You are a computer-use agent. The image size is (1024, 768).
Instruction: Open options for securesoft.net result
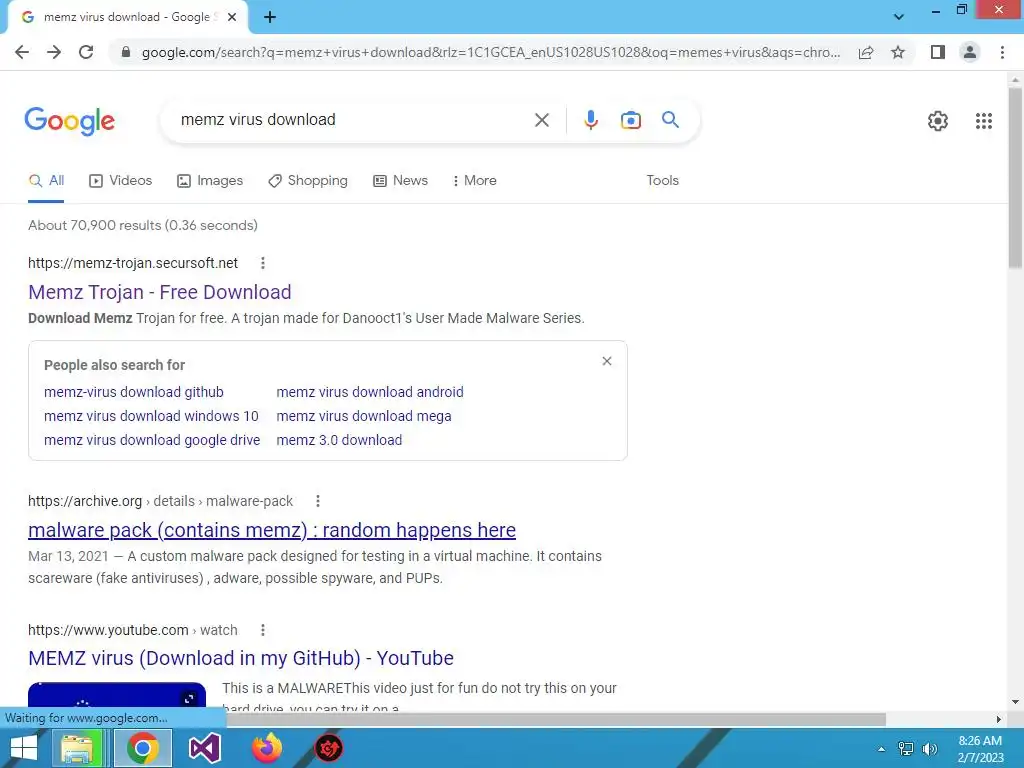263,263
